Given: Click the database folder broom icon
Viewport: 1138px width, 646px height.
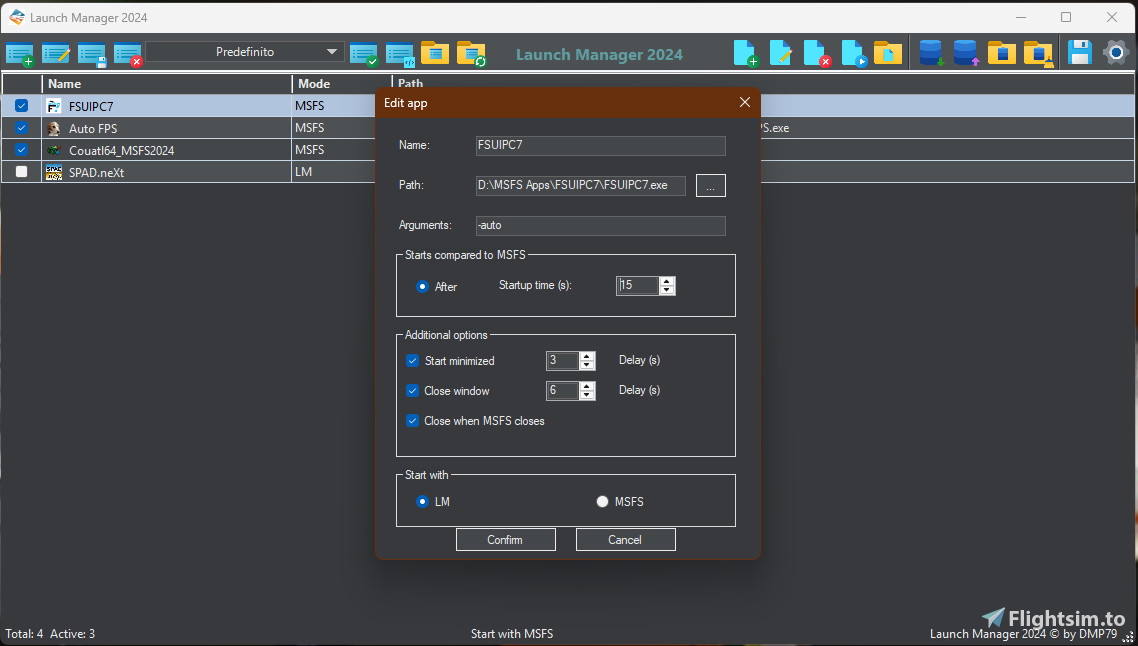Looking at the screenshot, I should tap(1039, 54).
